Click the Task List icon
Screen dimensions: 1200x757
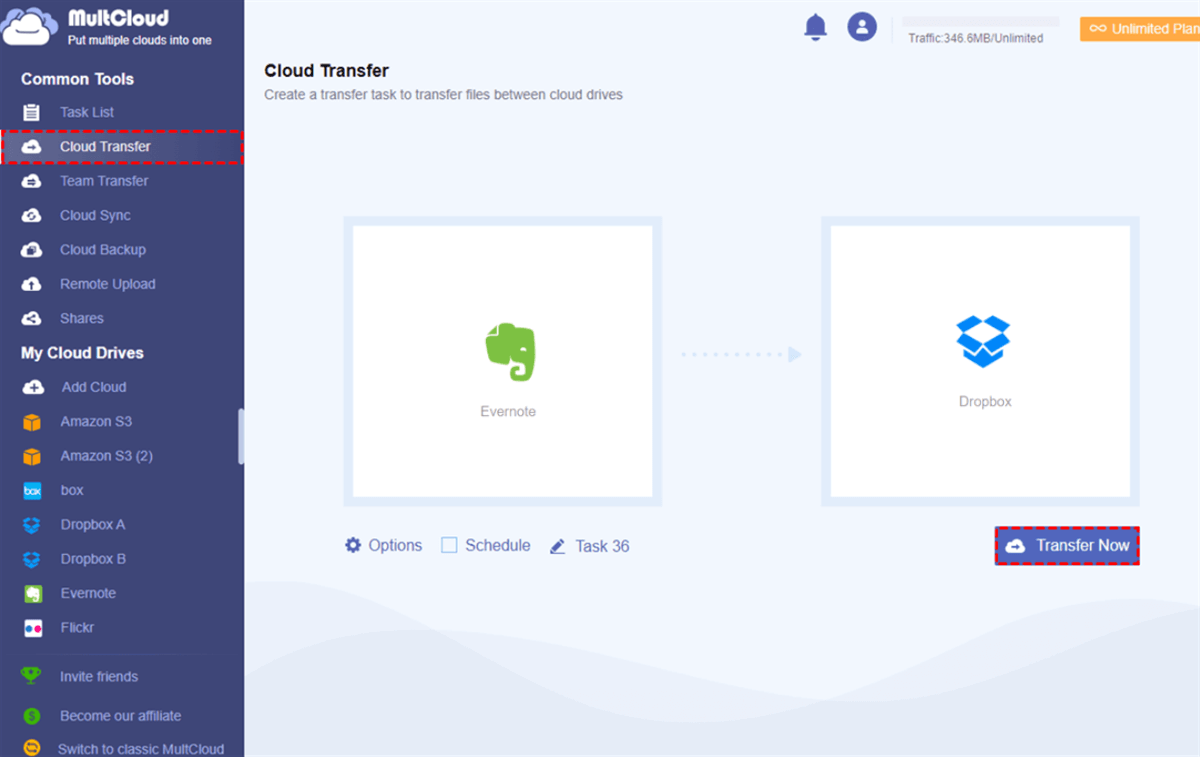pyautogui.click(x=32, y=112)
